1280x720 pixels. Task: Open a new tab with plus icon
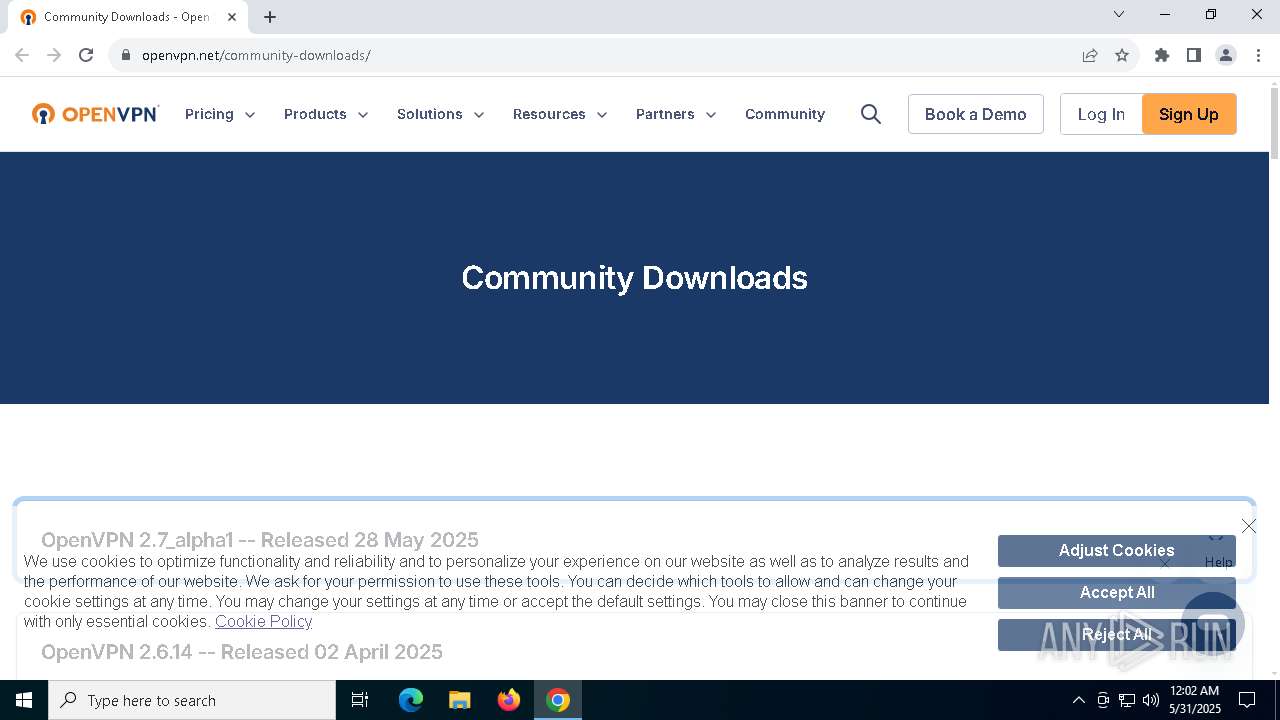270,17
